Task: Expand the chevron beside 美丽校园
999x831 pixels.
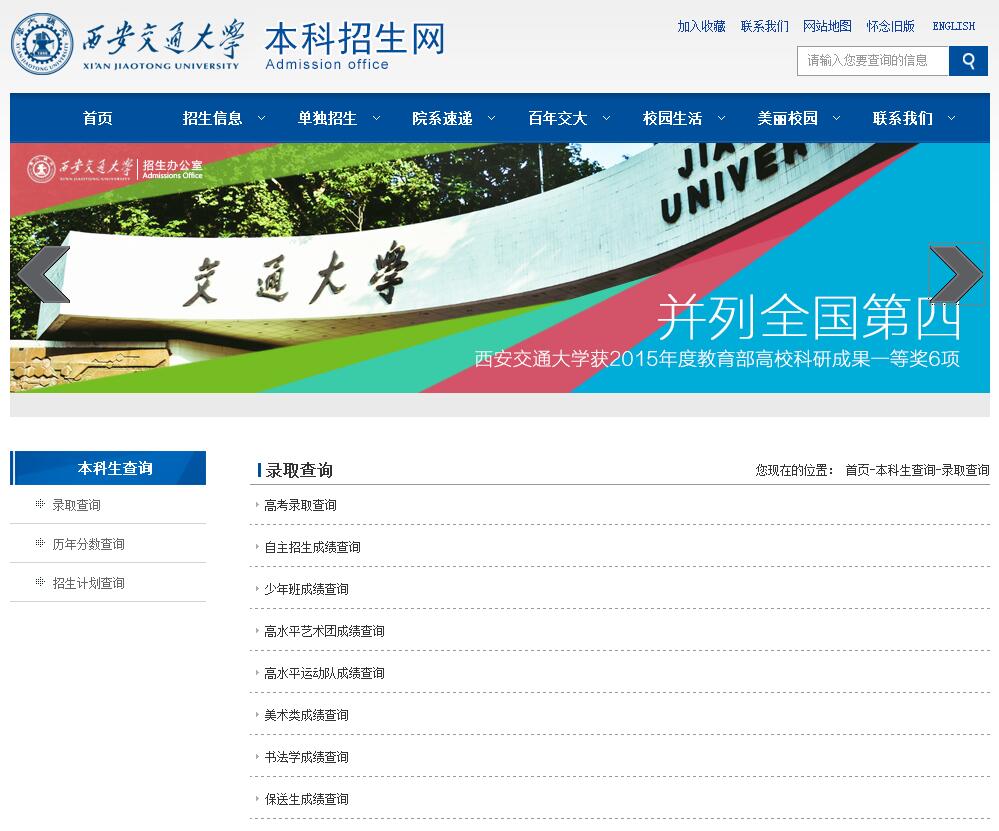Action: (x=837, y=118)
